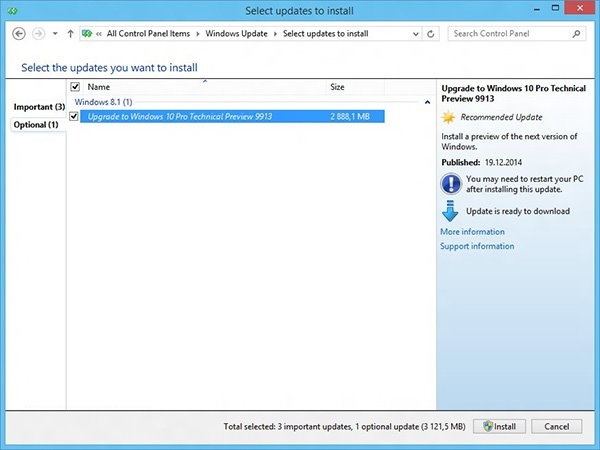Minimize the Select updates to install window
This screenshot has width=600, height=450.
(x=537, y=9)
